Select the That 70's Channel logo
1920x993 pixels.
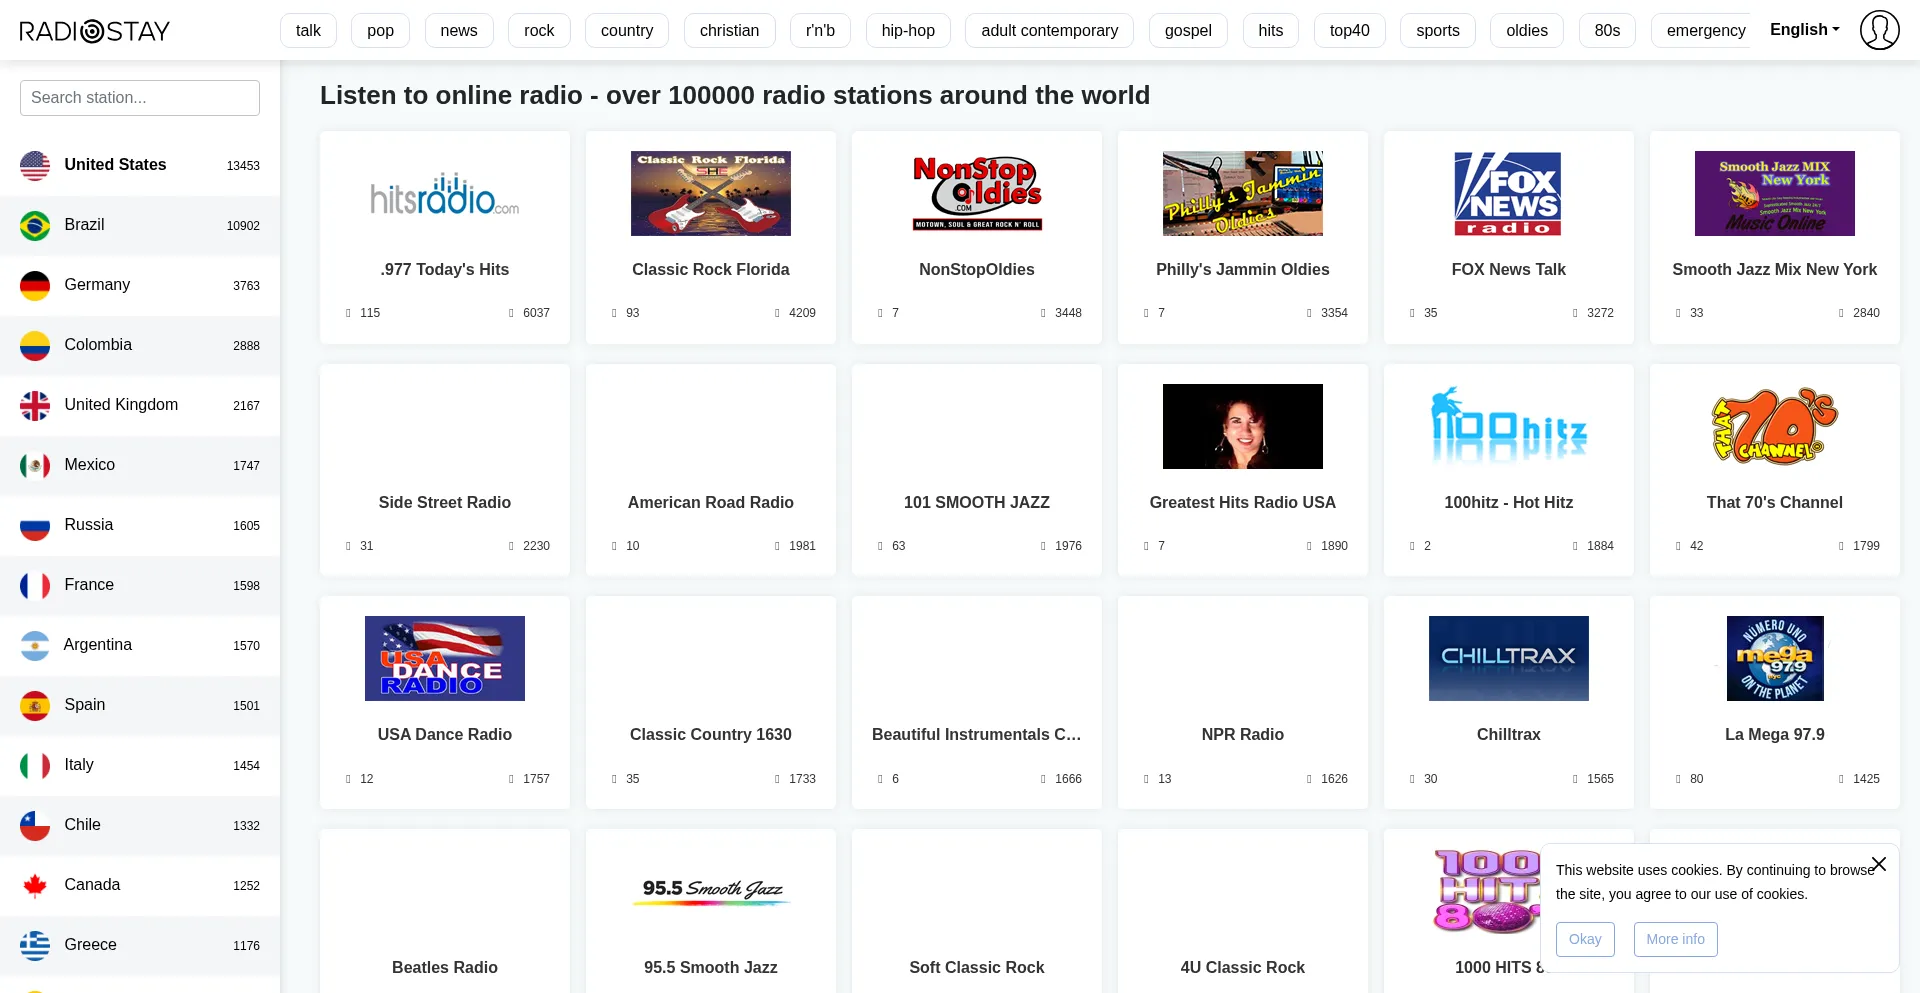pyautogui.click(x=1774, y=426)
